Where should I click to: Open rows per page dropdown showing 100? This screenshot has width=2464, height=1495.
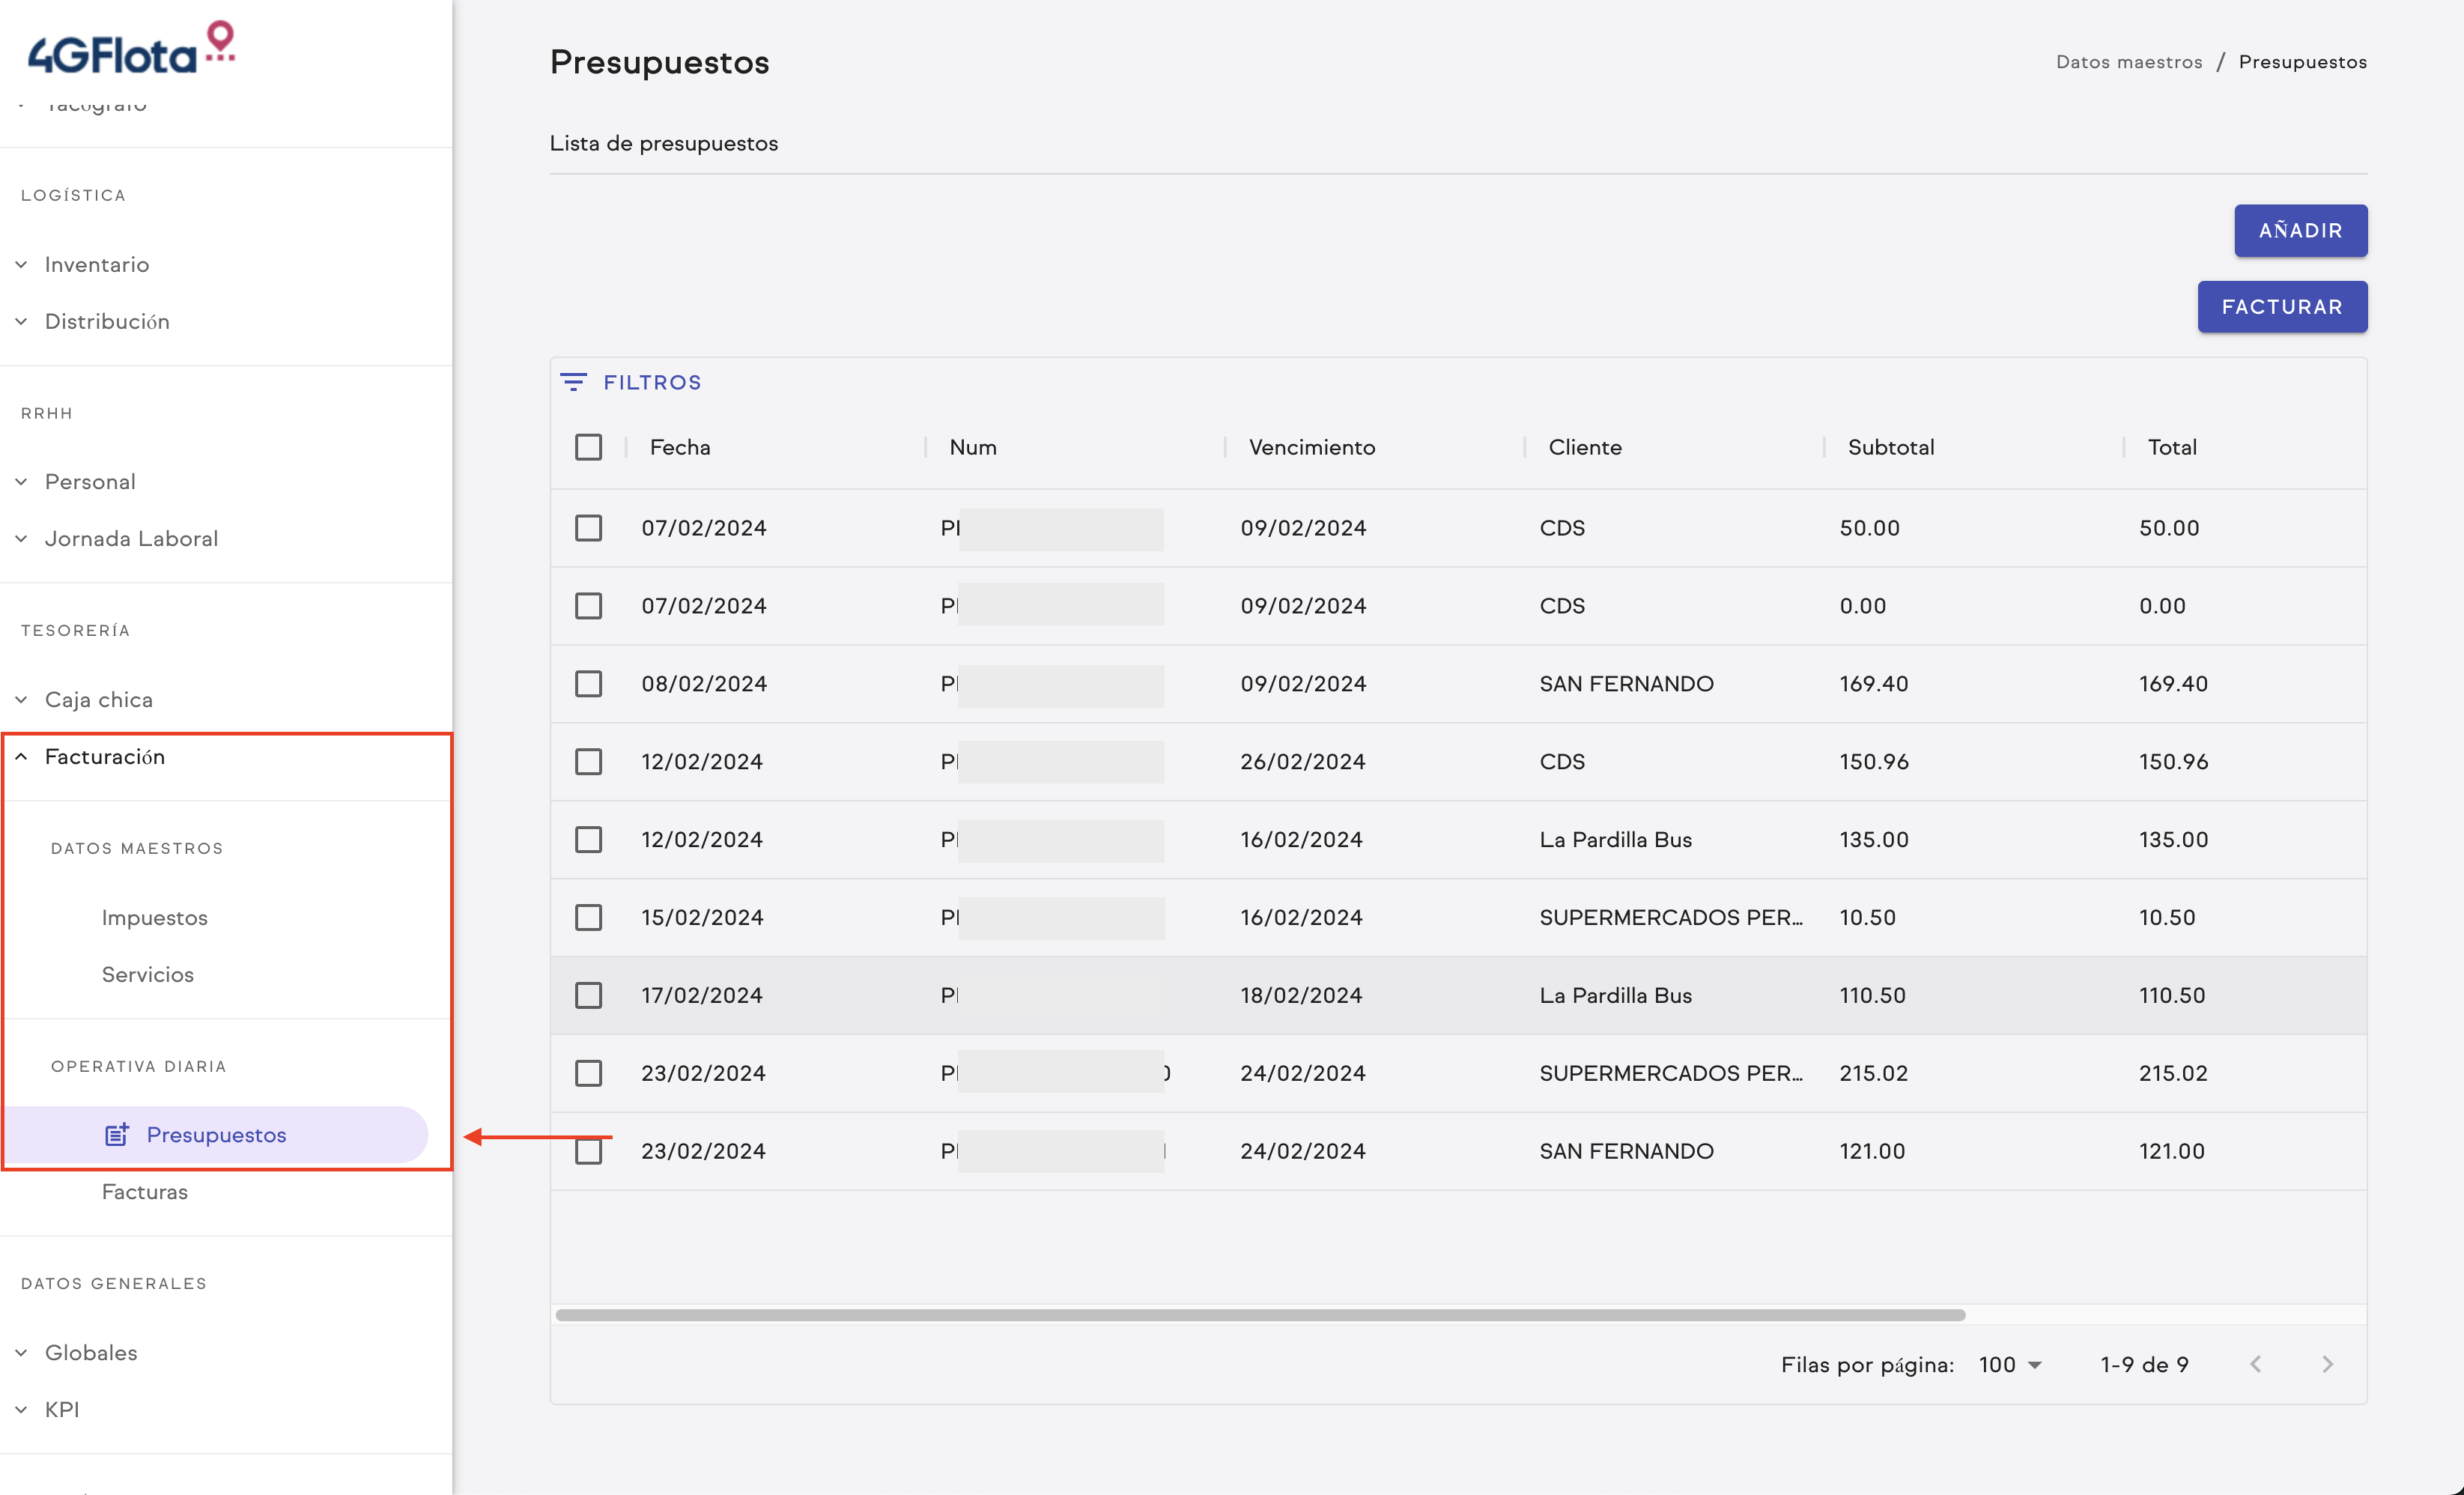coord(2010,1364)
